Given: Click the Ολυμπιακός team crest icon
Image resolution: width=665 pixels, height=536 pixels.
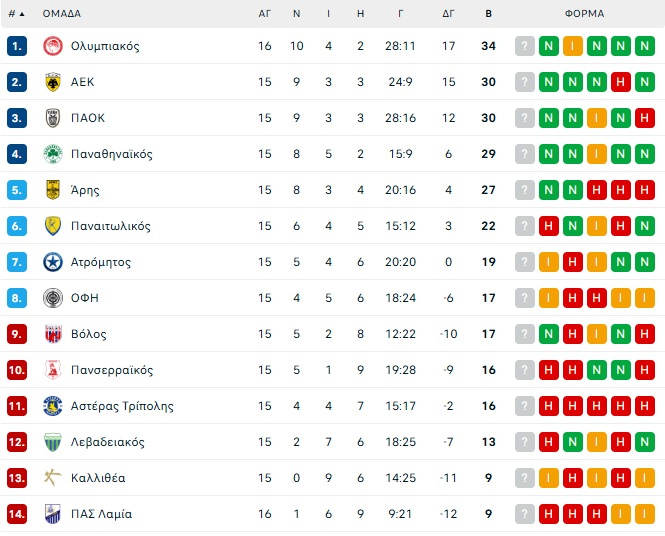Looking at the screenshot, I should 53,46.
